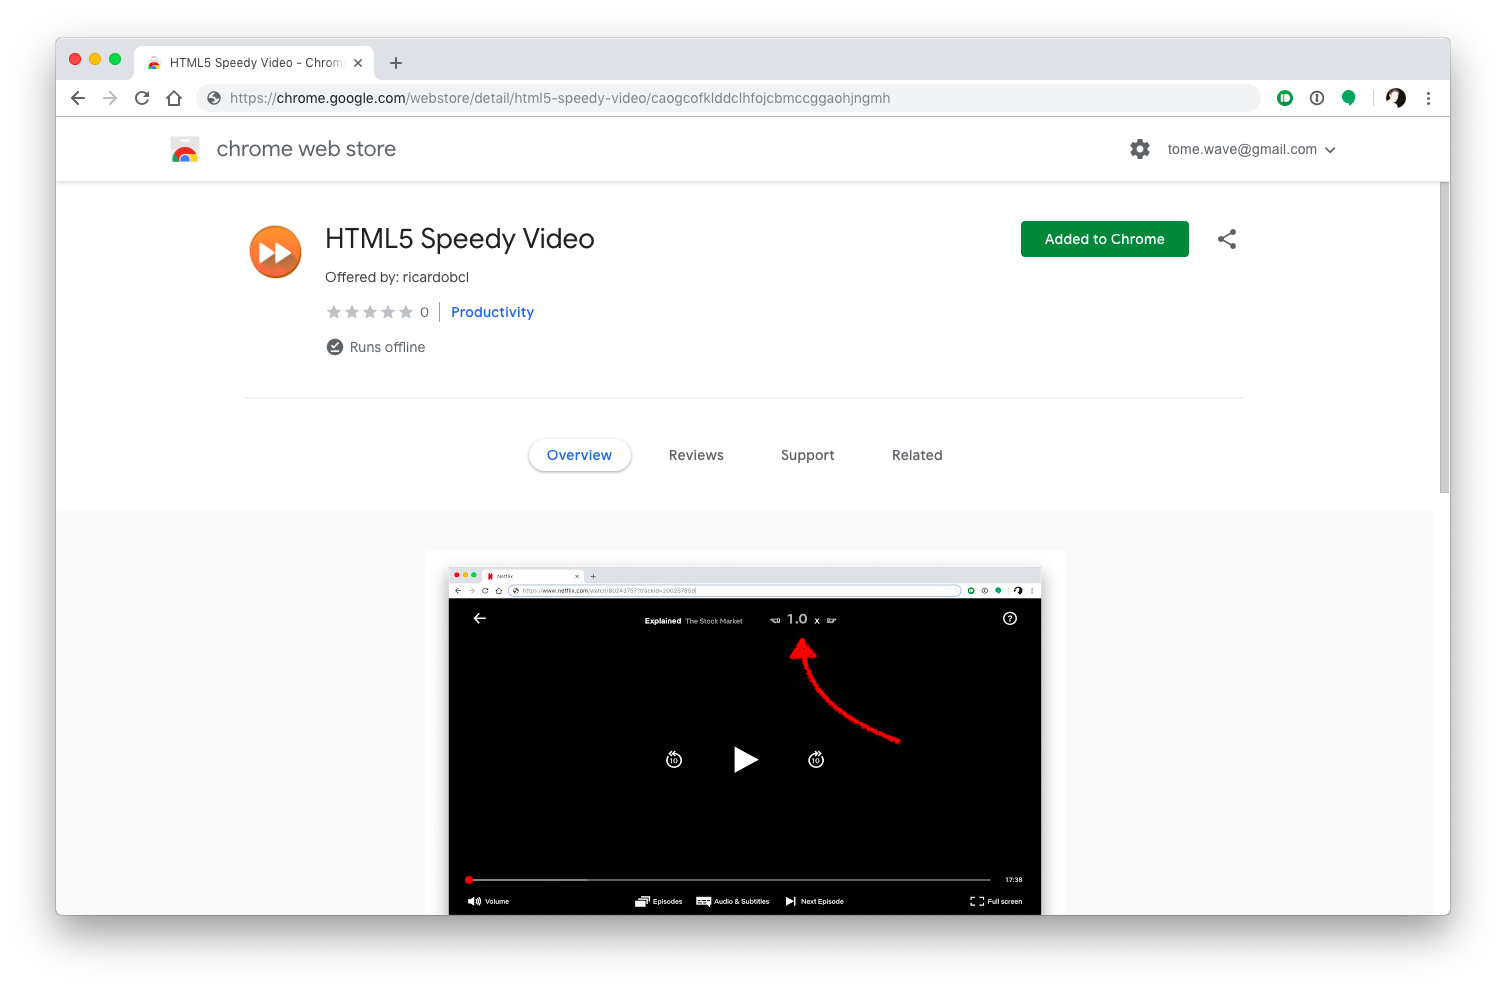Click forward 10 seconds icon in preview
The width and height of the screenshot is (1506, 989).
816,760
